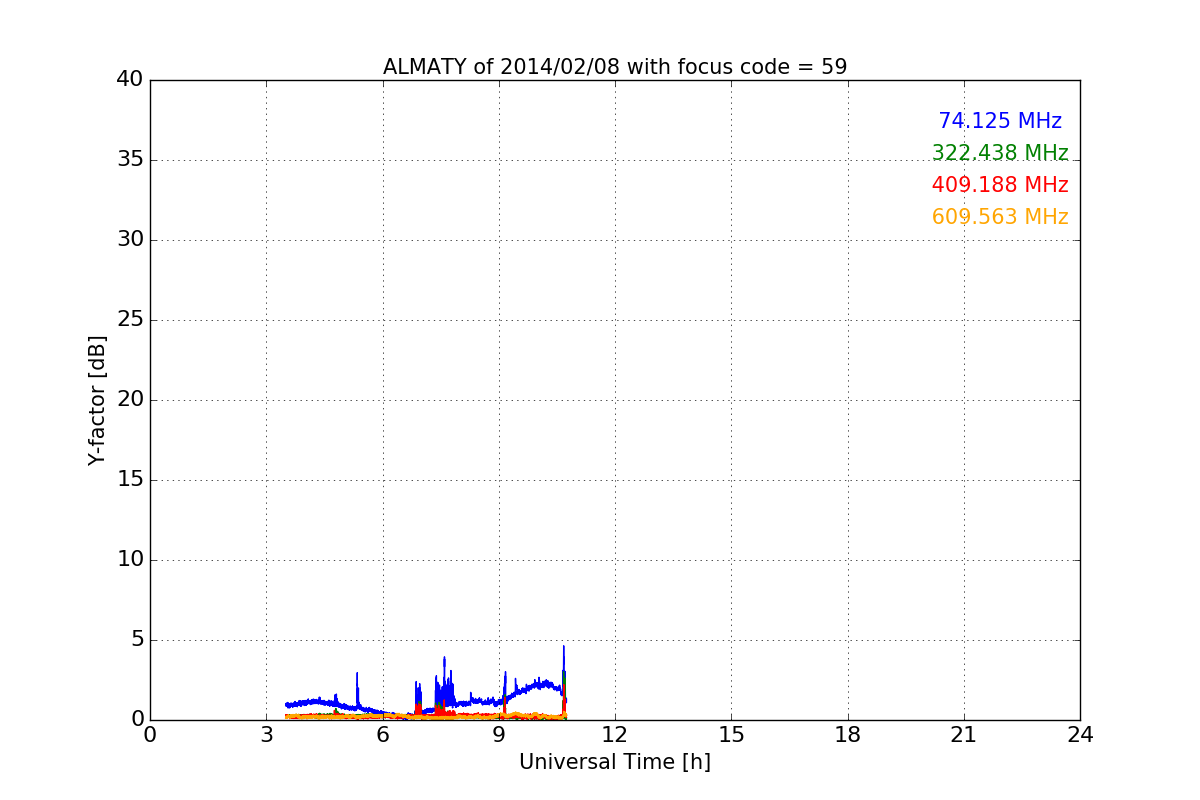This screenshot has width=1200, height=800.
Task: Click the Universal Time [h] axis label
Action: click(615, 762)
